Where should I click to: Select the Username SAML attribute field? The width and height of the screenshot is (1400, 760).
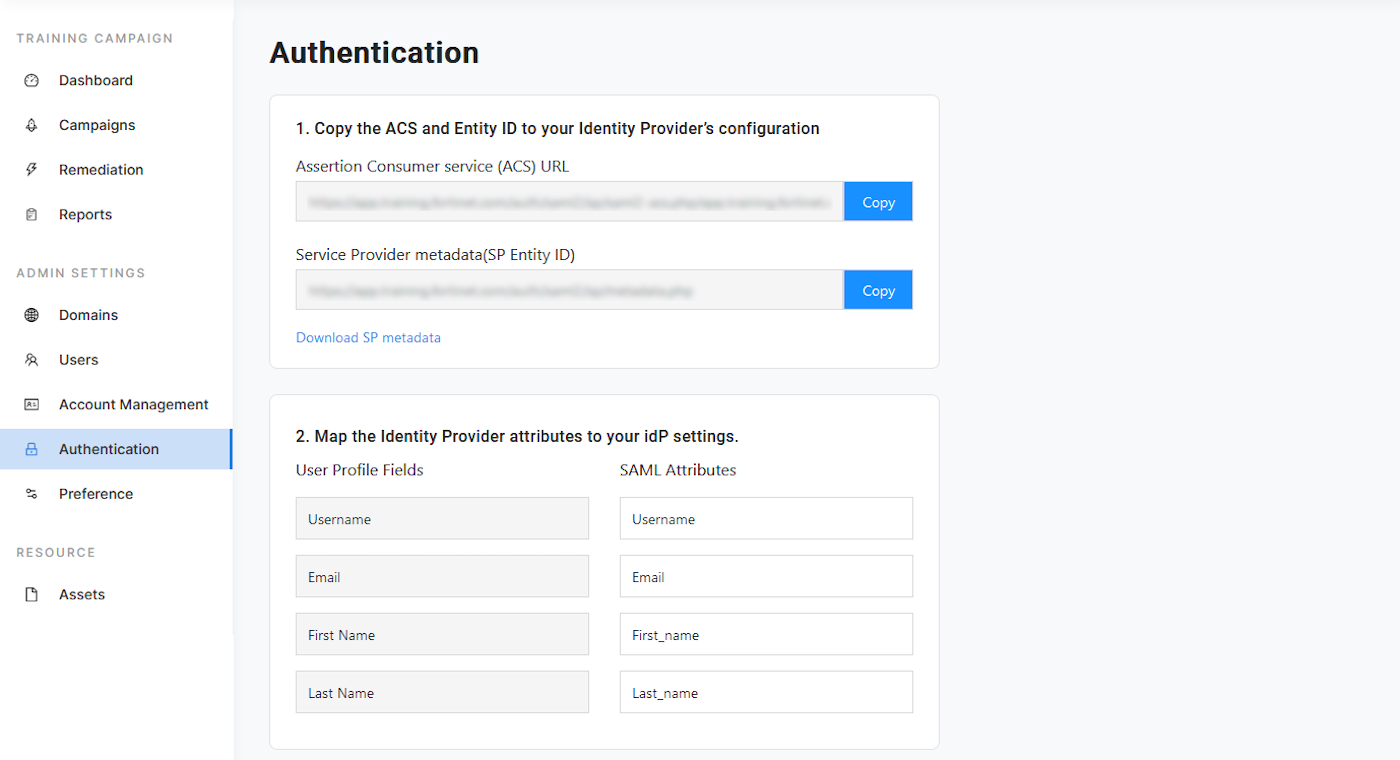(766, 518)
